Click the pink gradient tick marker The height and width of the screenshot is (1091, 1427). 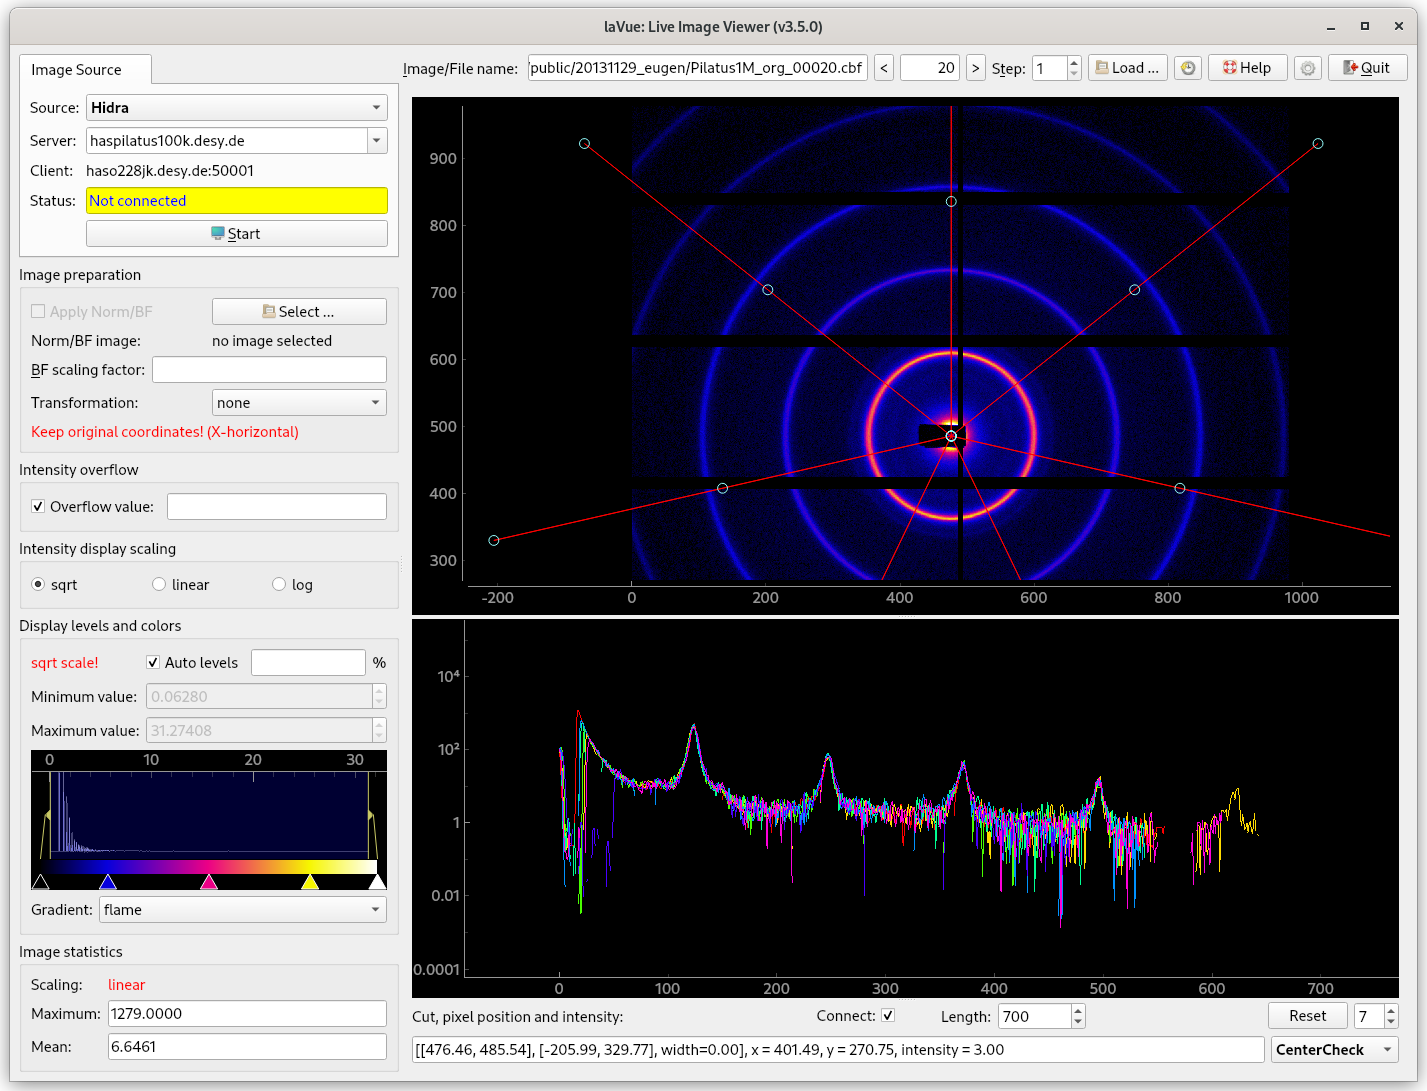click(208, 882)
